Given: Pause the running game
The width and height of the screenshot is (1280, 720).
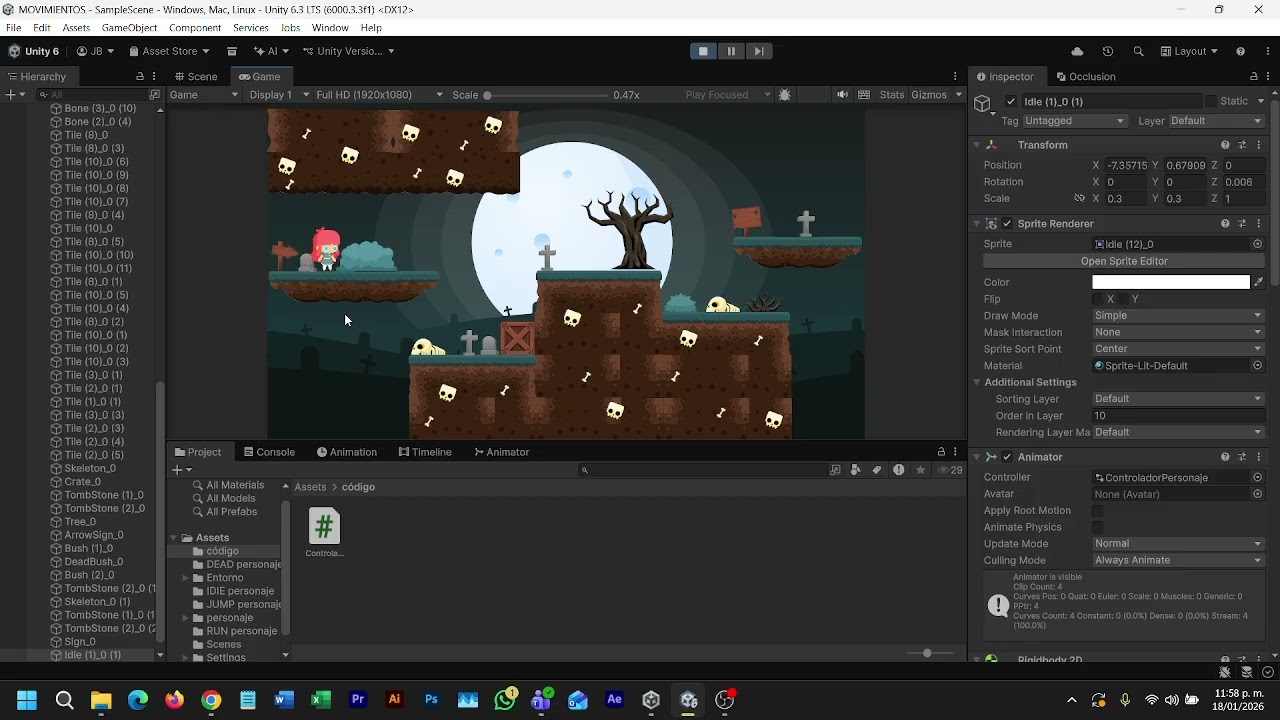Looking at the screenshot, I should (731, 51).
